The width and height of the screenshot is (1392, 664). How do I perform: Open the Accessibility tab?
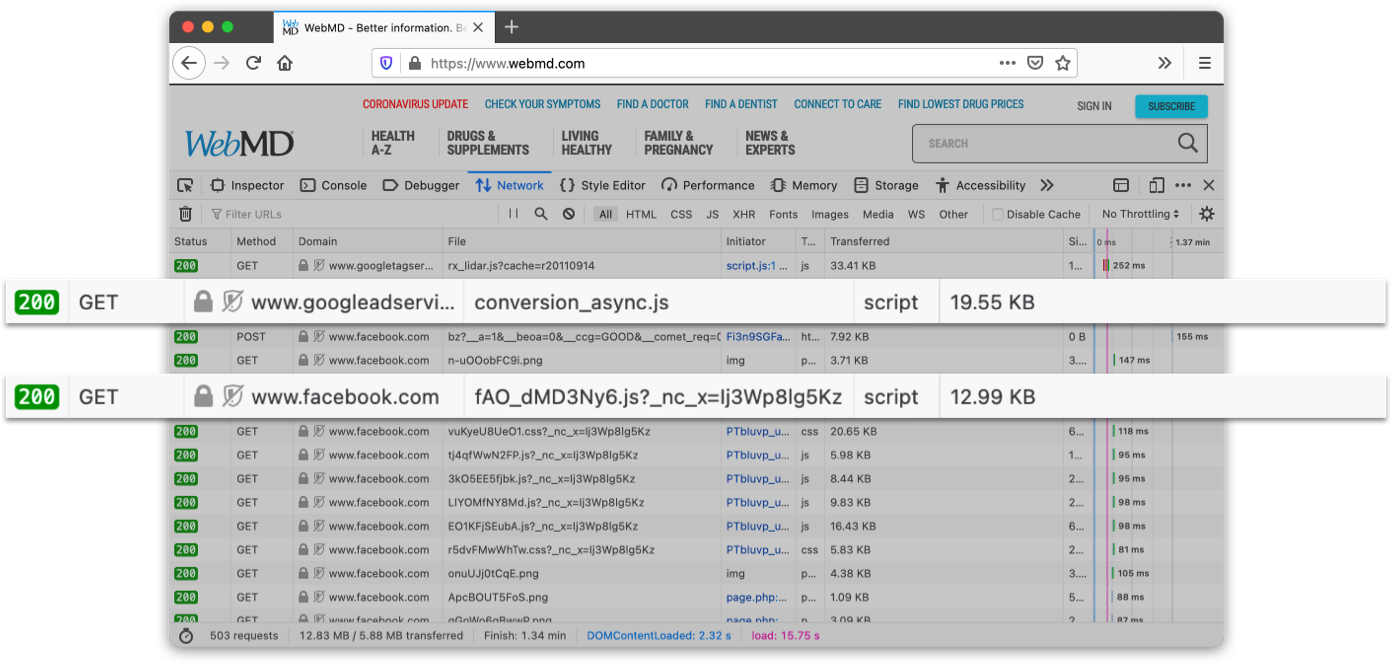coord(981,185)
